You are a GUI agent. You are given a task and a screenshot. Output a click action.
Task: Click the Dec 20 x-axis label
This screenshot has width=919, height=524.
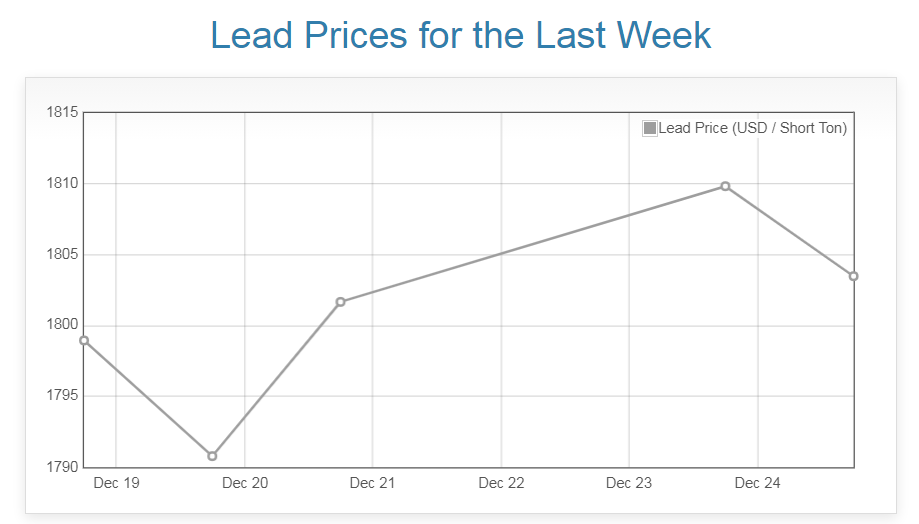pyautogui.click(x=245, y=484)
